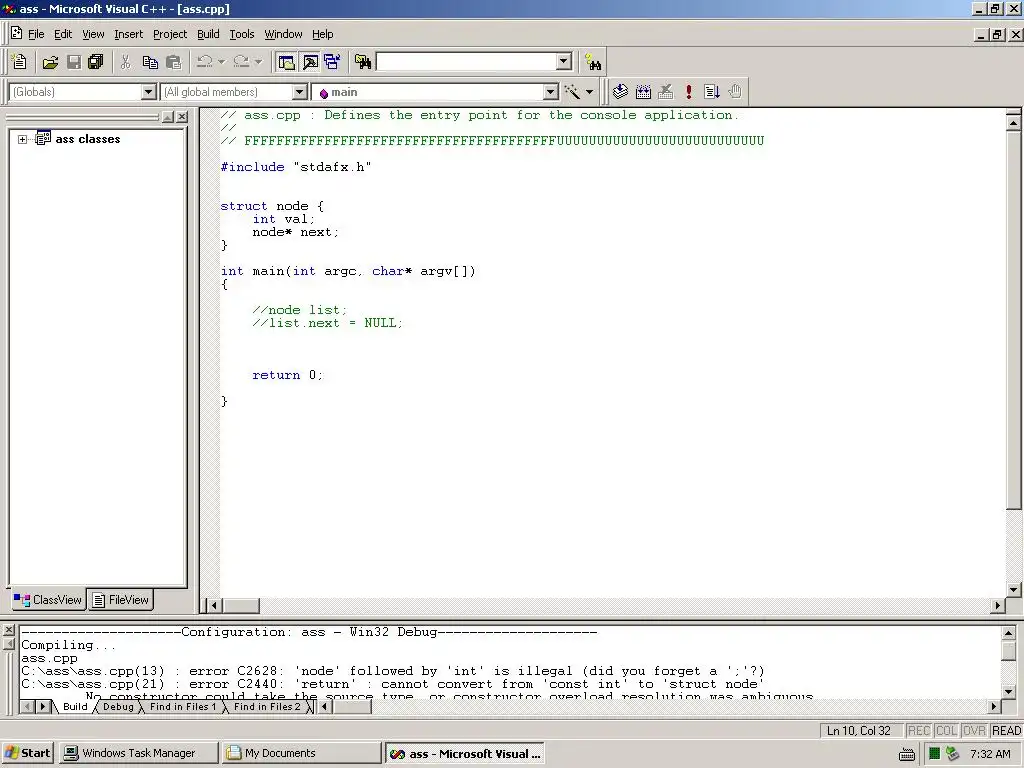Click the return 0; code line
Screen dimensions: 1024x768
point(287,375)
